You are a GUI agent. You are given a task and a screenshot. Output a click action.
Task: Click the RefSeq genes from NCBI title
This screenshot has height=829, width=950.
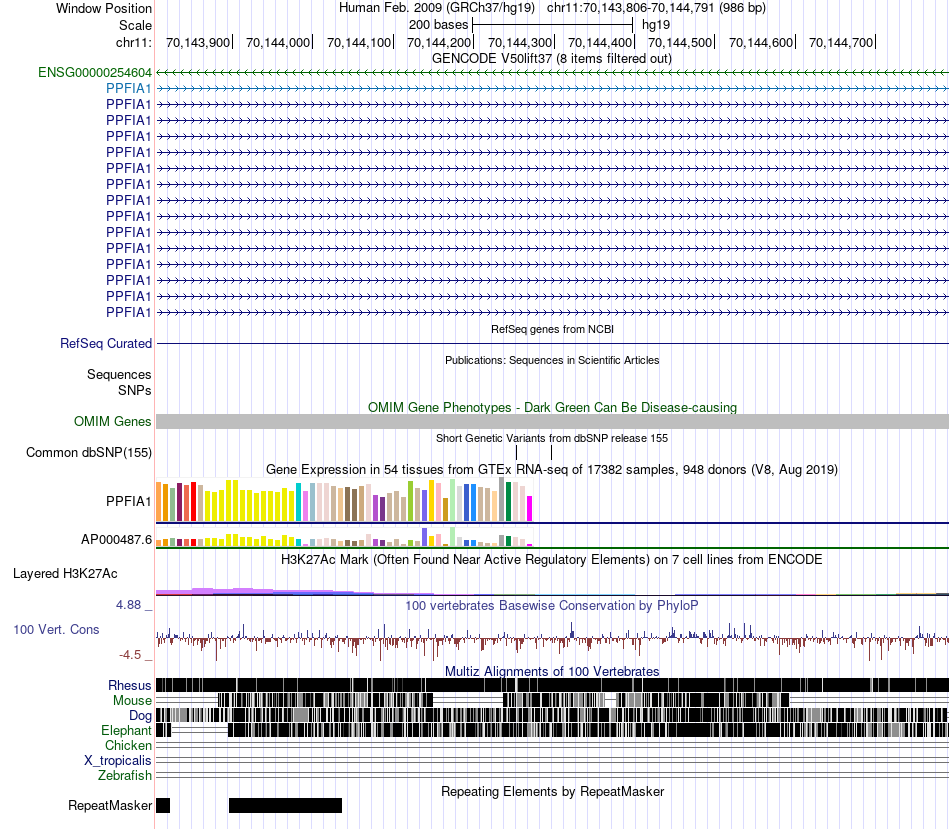point(552,329)
